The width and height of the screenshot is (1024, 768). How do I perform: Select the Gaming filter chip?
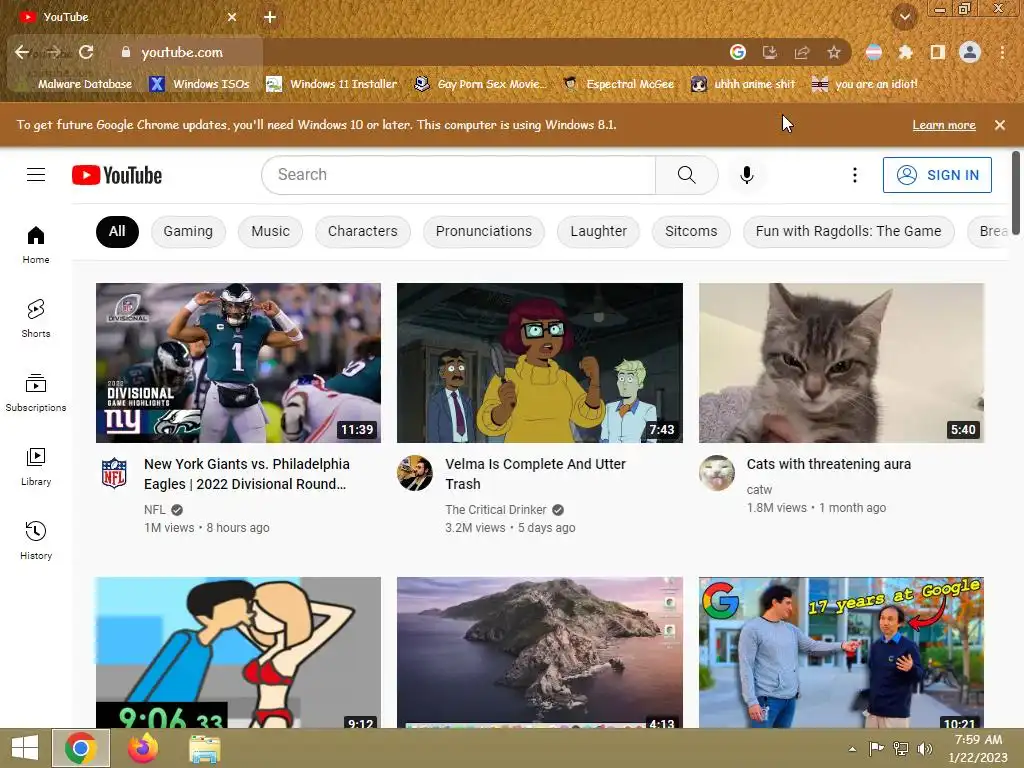click(x=188, y=232)
